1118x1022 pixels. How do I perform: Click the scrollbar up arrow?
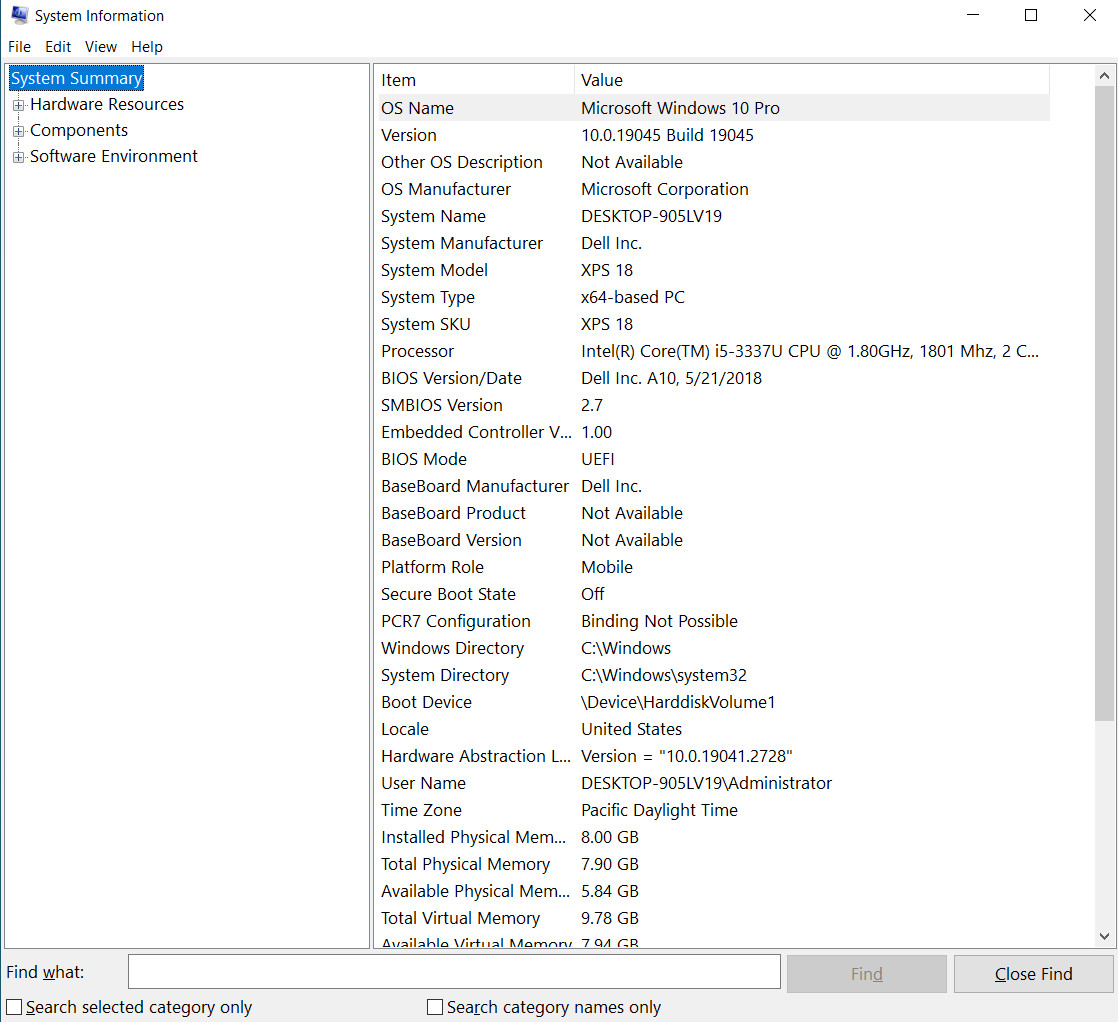click(x=1104, y=76)
